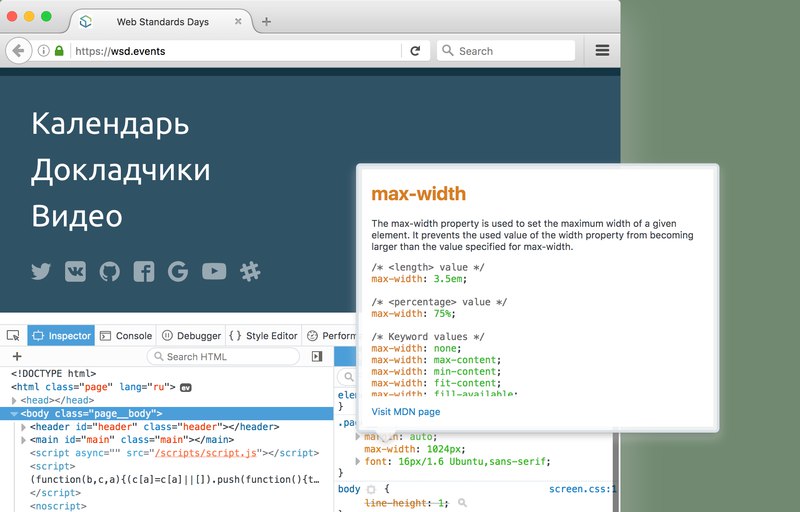
Task: Select the noscript element row
Action: click(x=167, y=506)
